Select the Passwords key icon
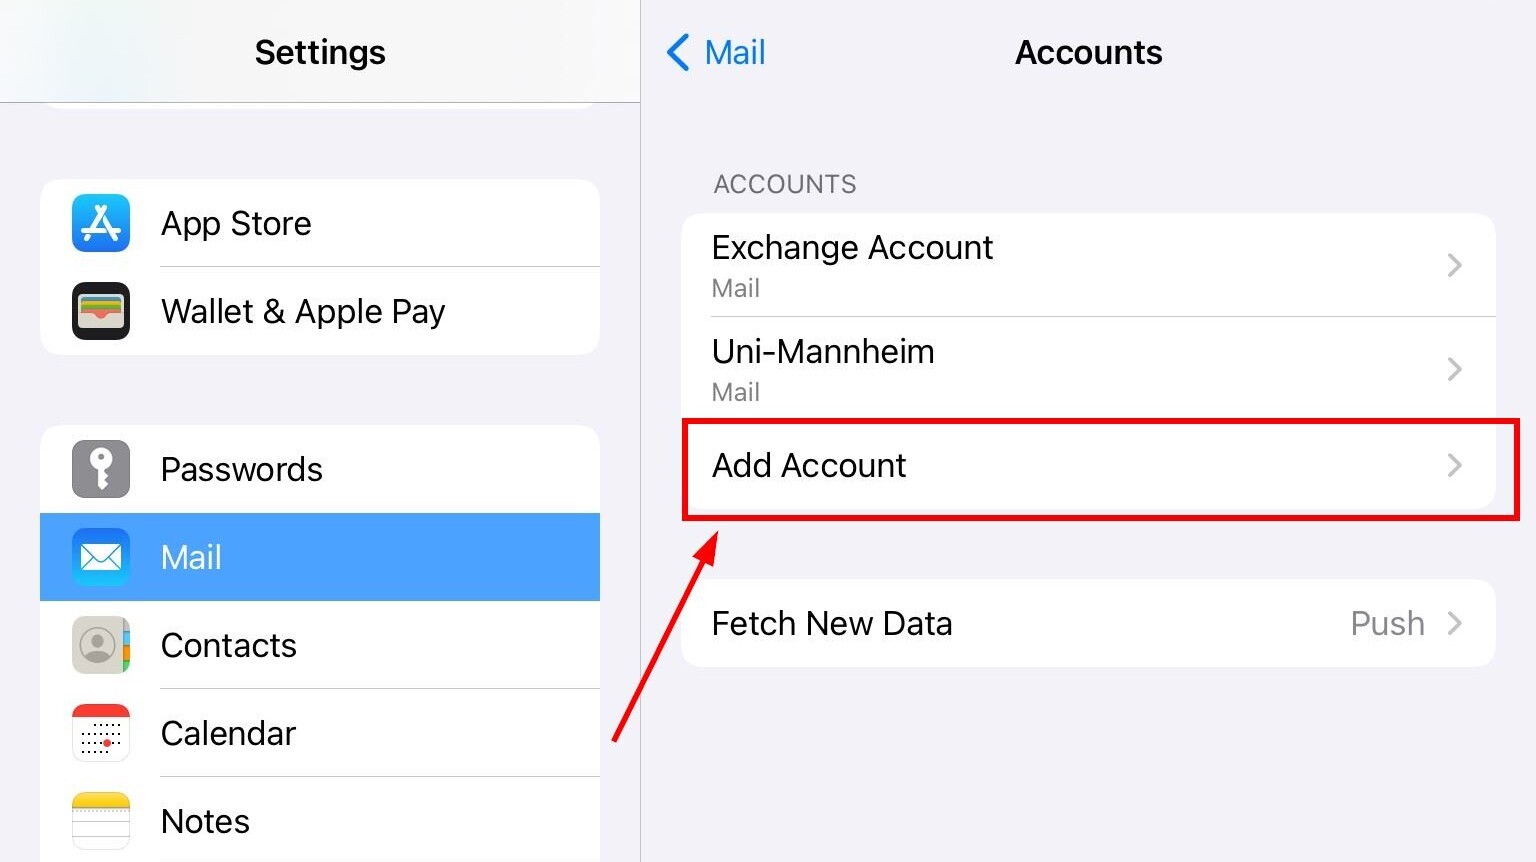 coord(101,469)
